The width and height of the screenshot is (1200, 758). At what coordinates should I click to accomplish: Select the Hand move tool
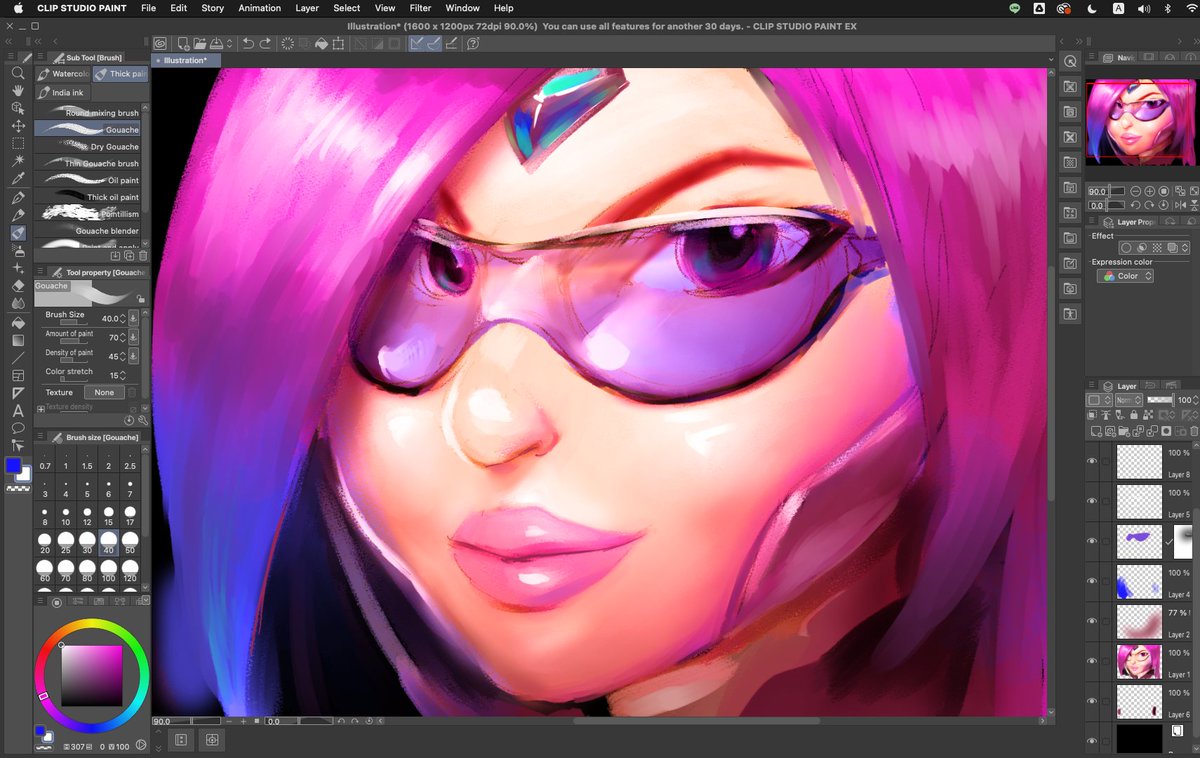pos(17,90)
